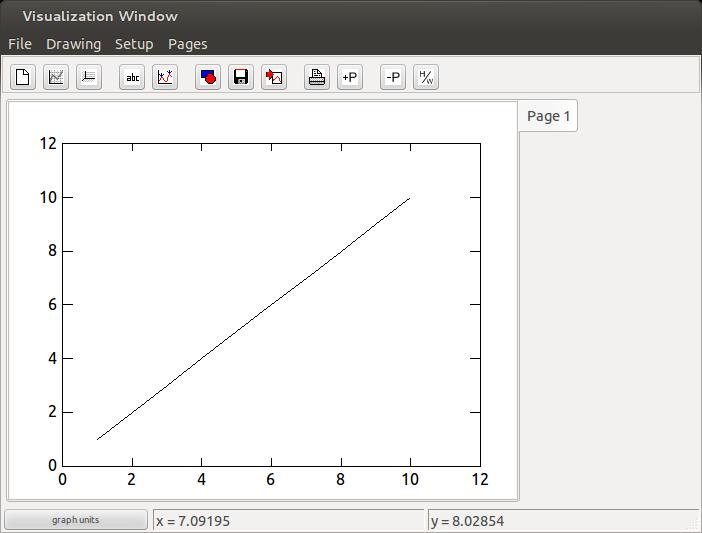Toggle the graph units button
702x533 pixels.
coord(76,520)
